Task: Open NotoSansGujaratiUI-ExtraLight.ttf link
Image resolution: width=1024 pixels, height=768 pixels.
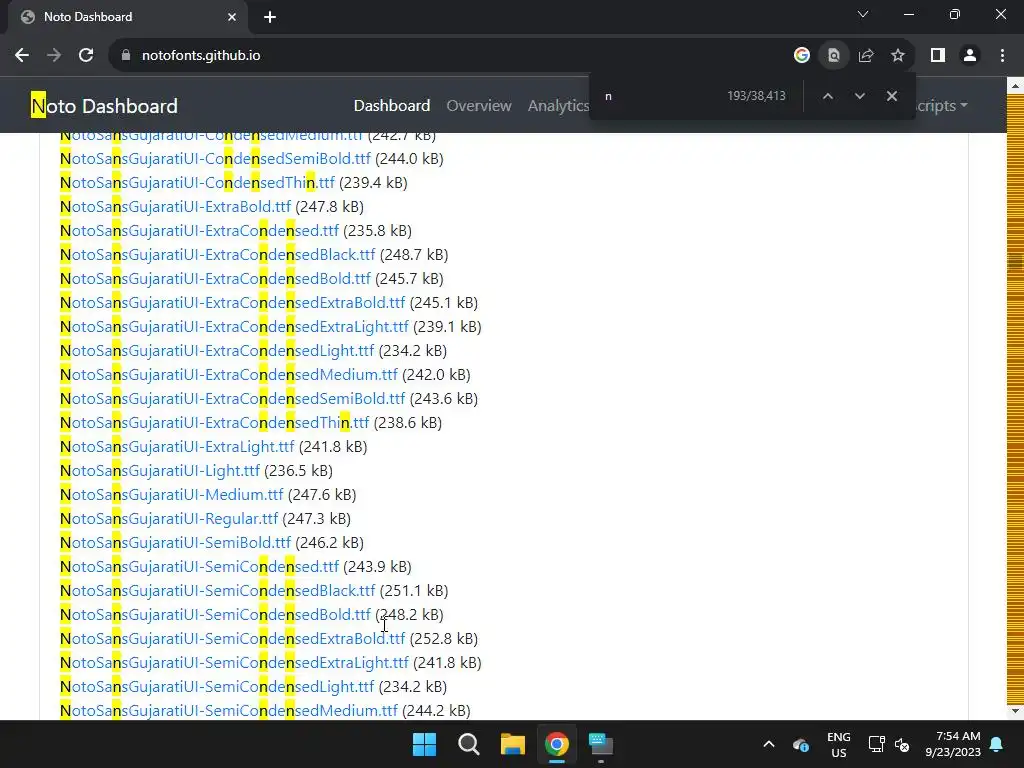Action: coord(177,447)
